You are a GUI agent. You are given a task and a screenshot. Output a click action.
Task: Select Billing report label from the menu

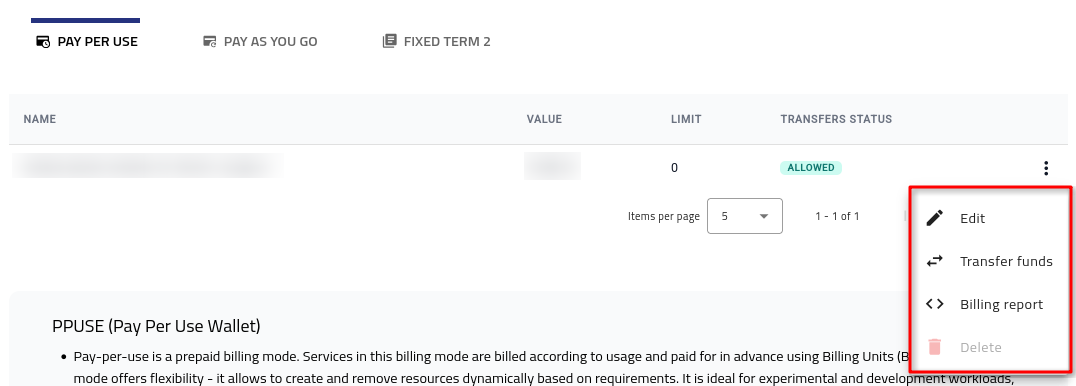click(1001, 304)
